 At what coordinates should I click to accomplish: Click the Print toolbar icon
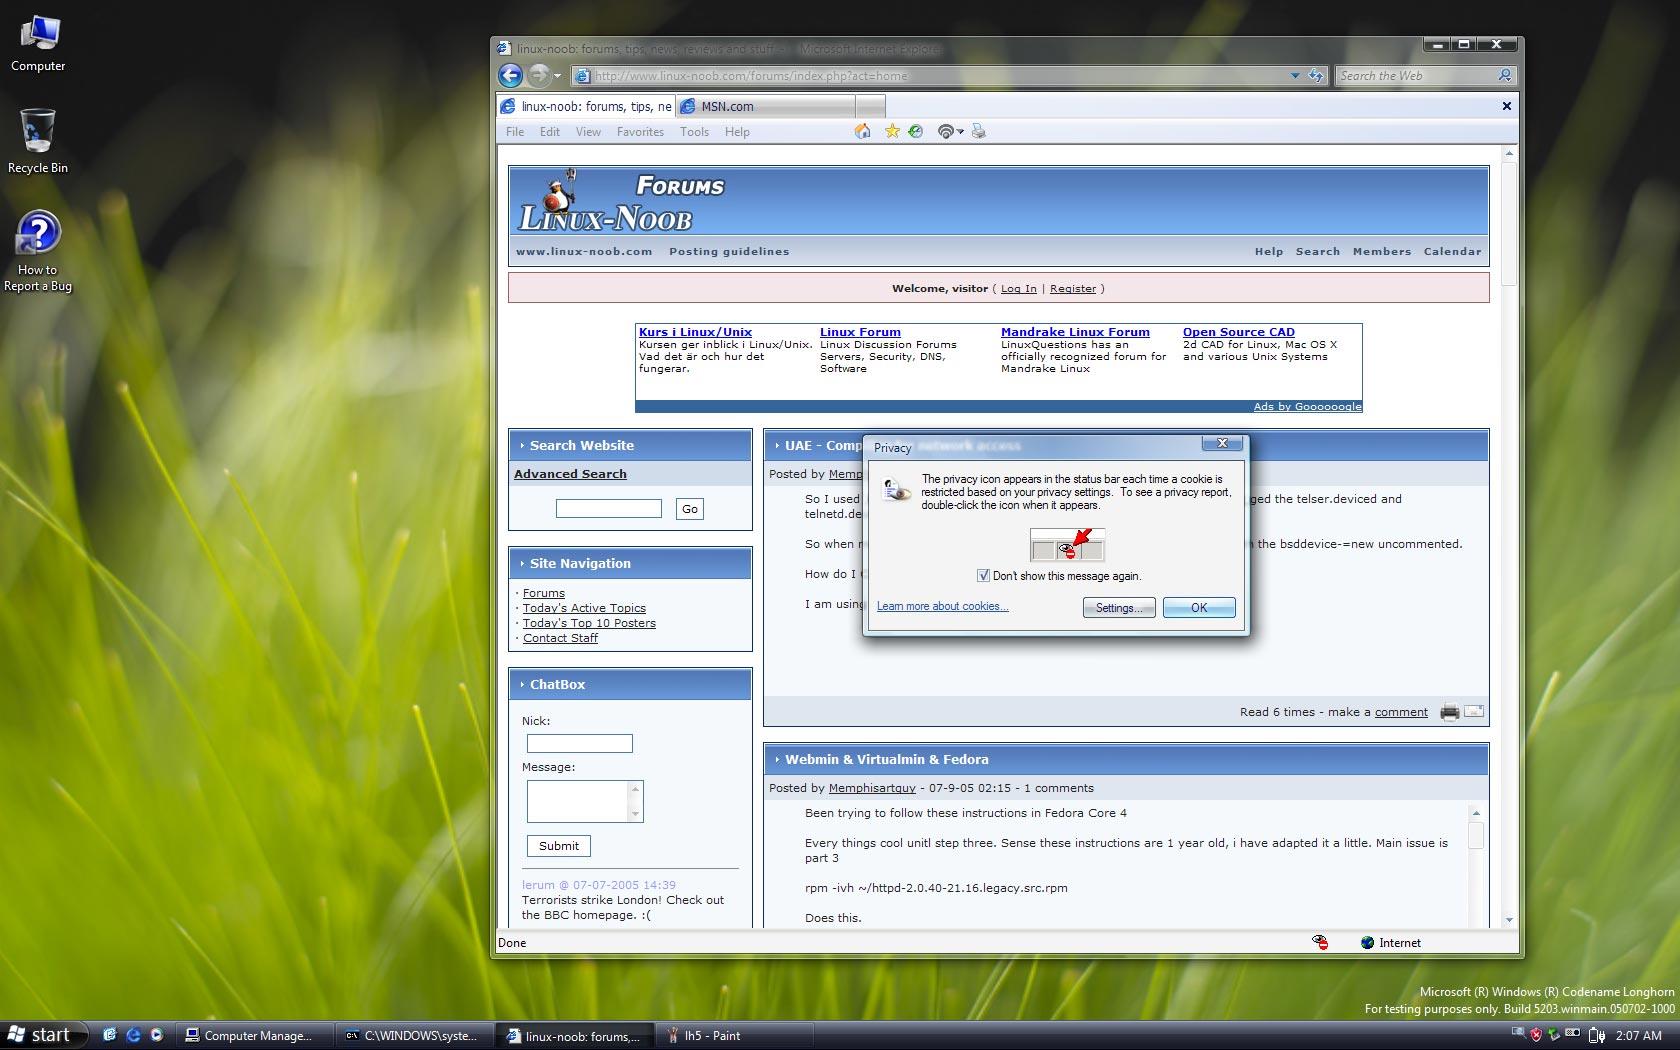979,131
